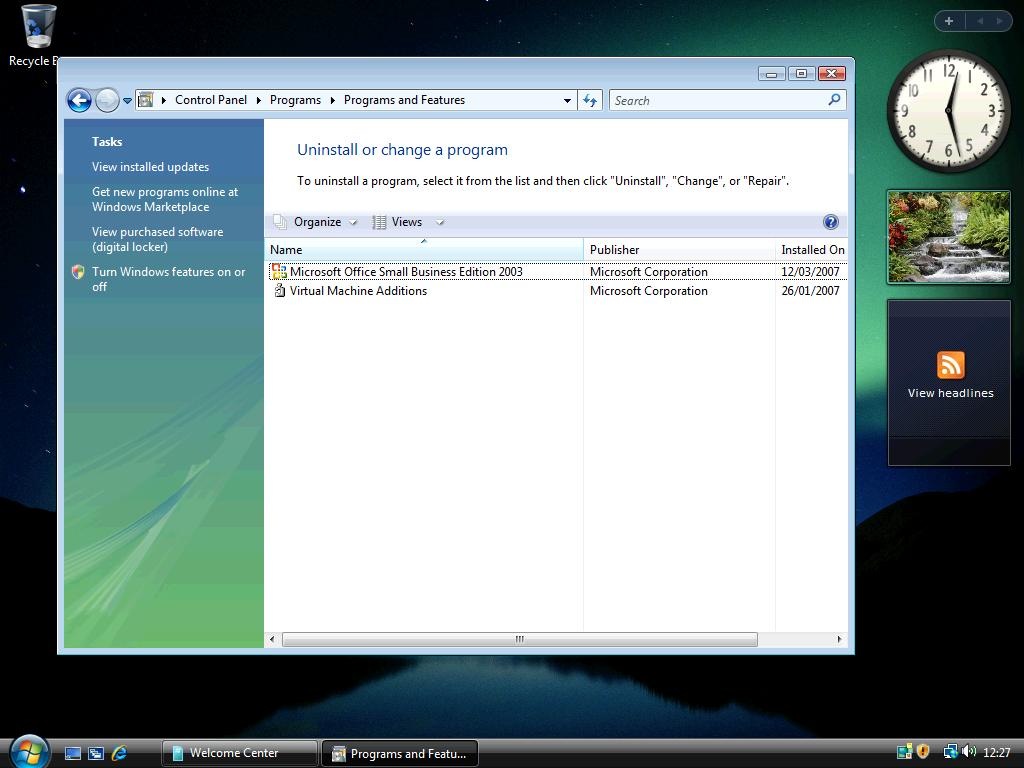Open View purchased software (digital locker)

157,239
